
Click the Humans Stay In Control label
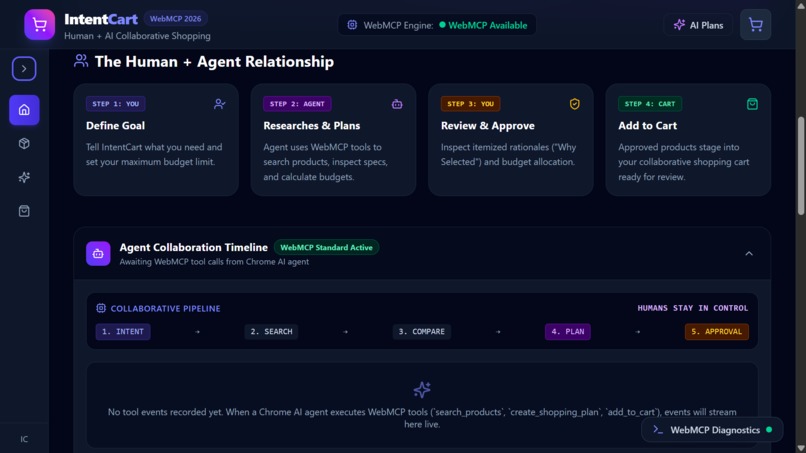tap(692, 308)
